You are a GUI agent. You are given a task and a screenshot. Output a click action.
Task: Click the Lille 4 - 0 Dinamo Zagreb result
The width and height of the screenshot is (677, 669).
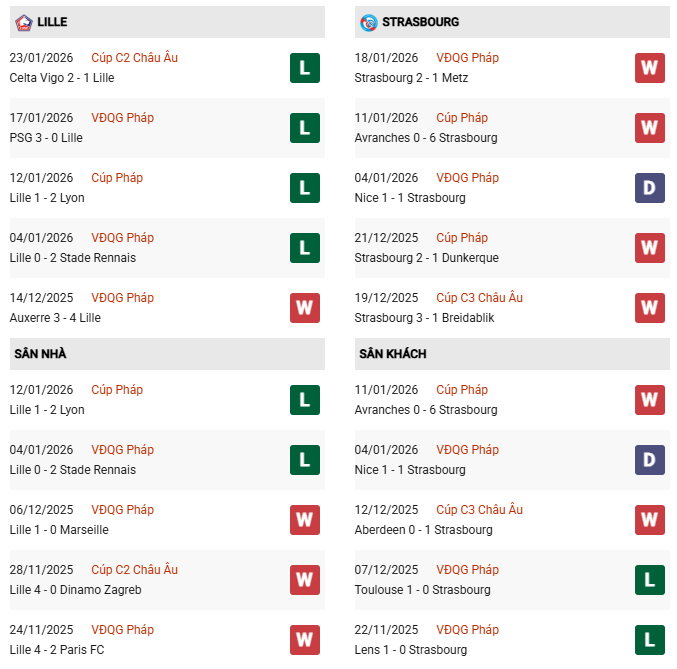[x=75, y=590]
